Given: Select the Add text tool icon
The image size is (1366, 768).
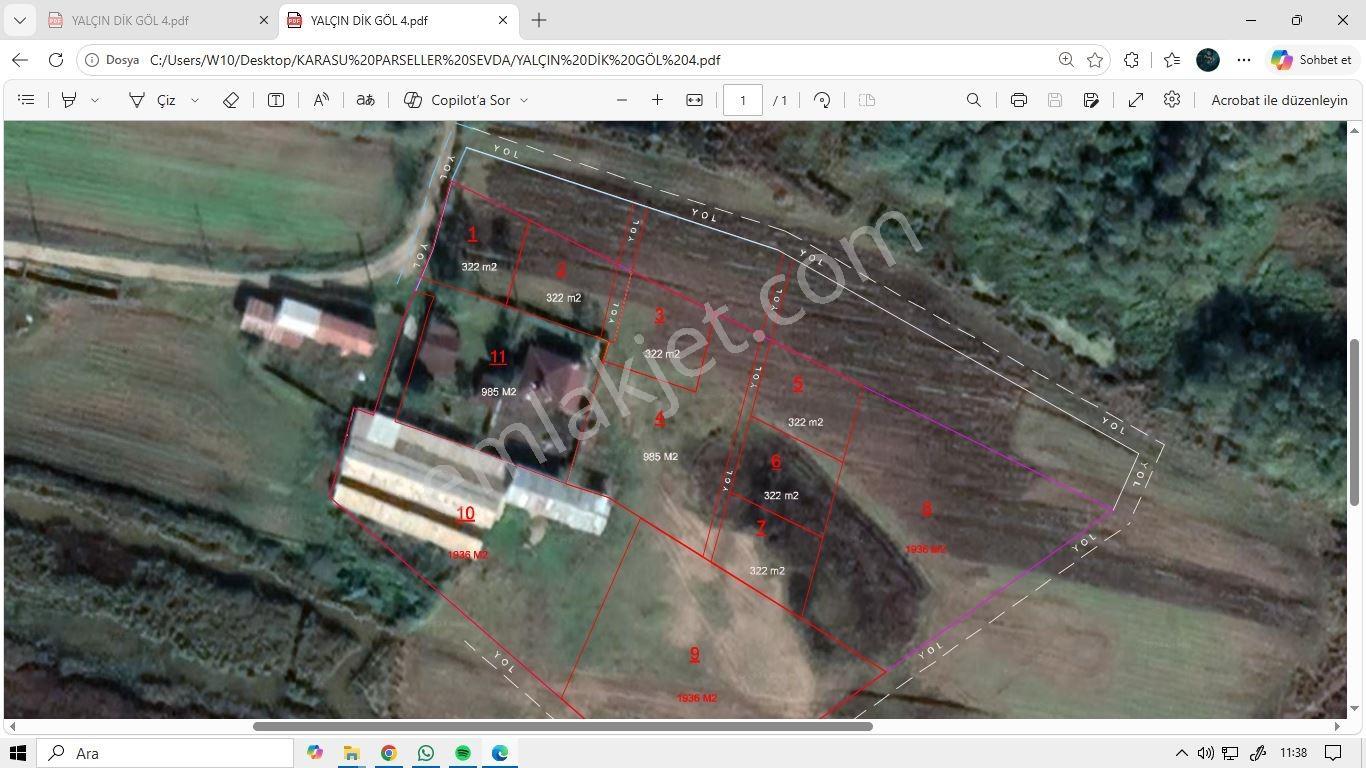Looking at the screenshot, I should pyautogui.click(x=276, y=100).
